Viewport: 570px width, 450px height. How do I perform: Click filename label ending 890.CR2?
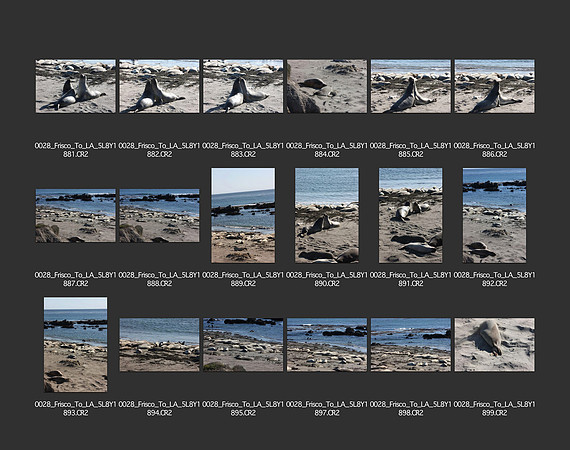click(x=327, y=279)
